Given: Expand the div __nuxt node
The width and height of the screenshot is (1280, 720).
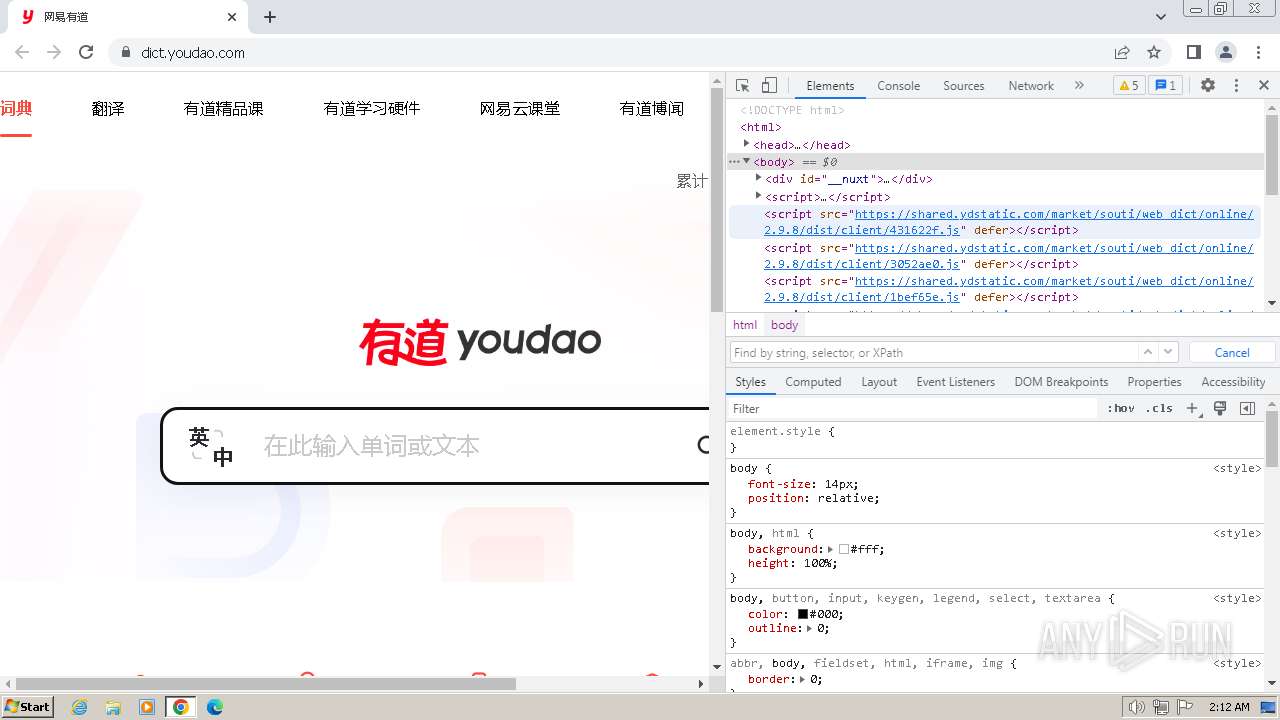Looking at the screenshot, I should 759,178.
